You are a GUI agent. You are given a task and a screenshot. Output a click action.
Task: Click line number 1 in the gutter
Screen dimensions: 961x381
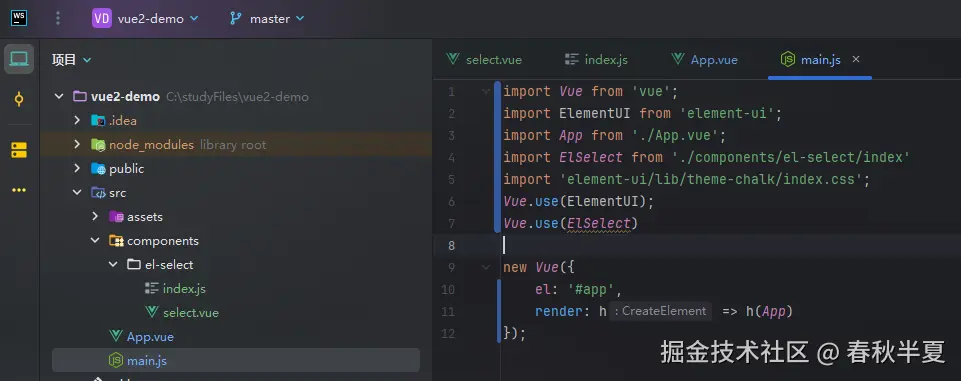(x=451, y=92)
